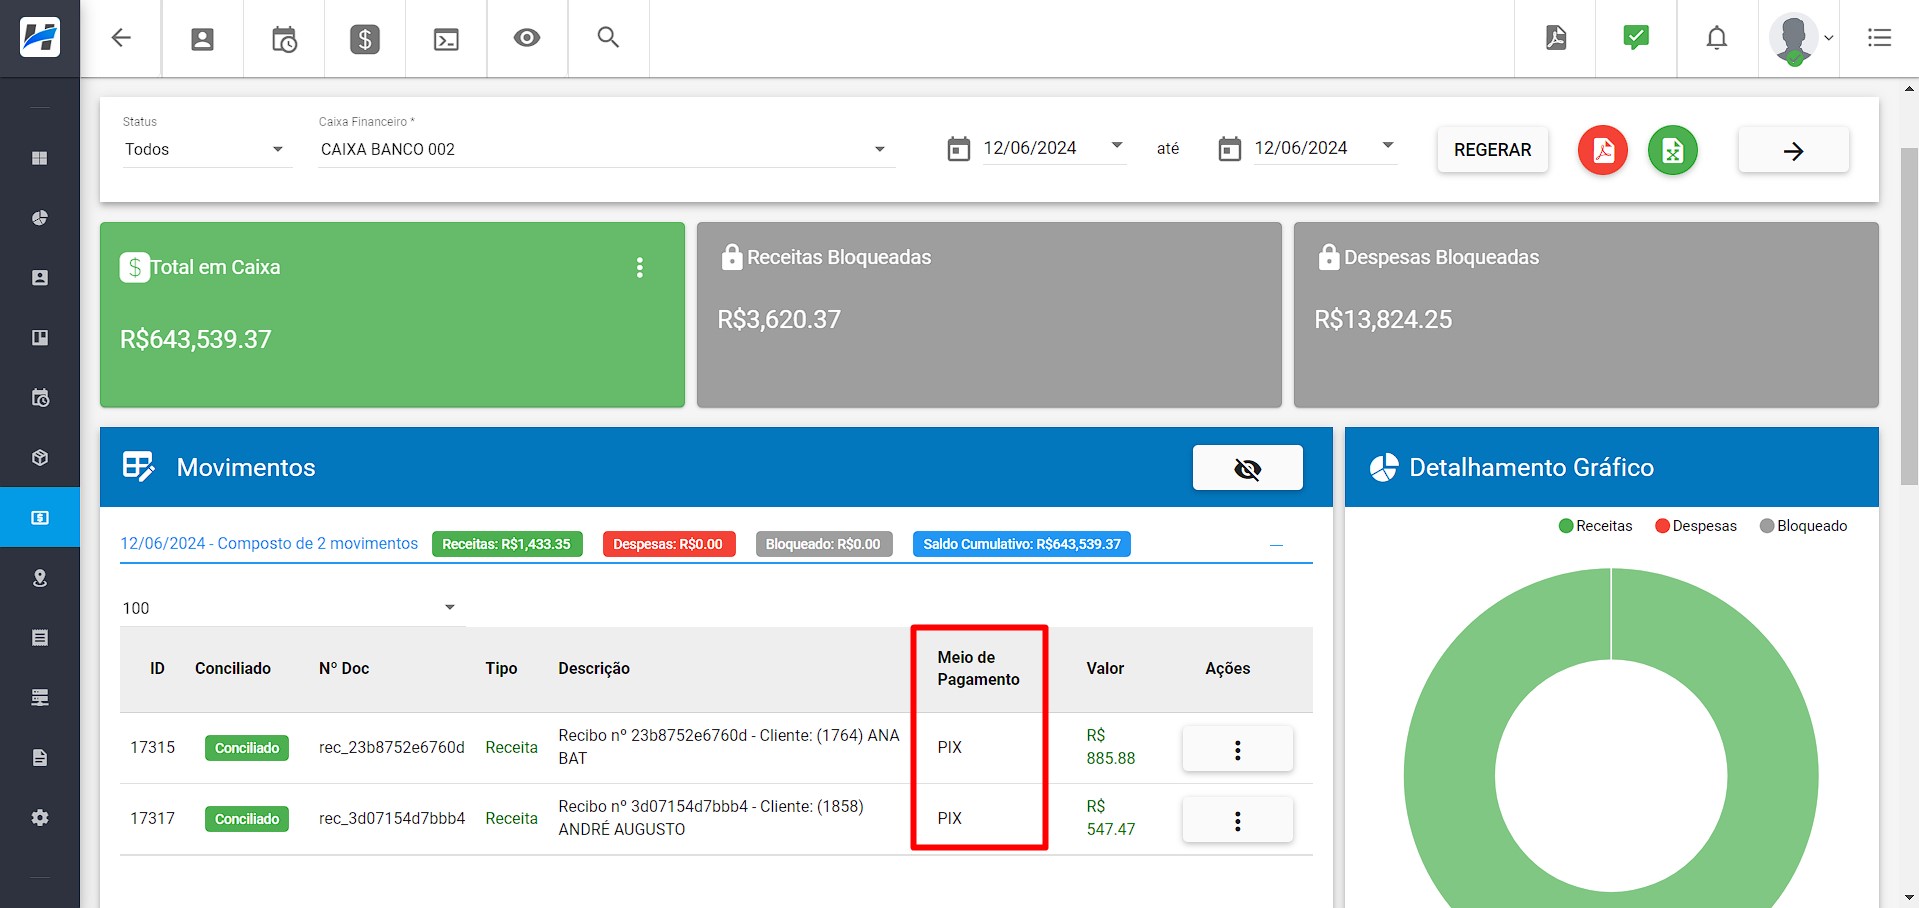The width and height of the screenshot is (1919, 908).
Task: Open the list menu icon at top right
Action: tap(1880, 38)
